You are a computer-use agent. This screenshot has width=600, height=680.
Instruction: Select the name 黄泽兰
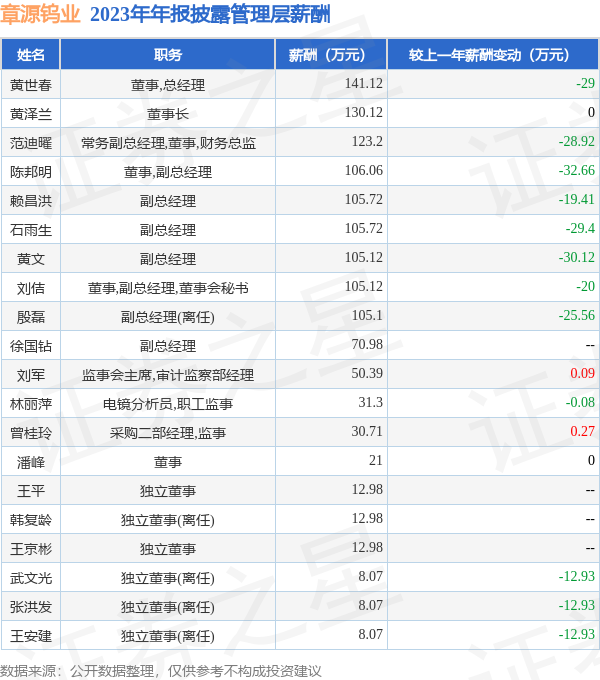point(31,114)
